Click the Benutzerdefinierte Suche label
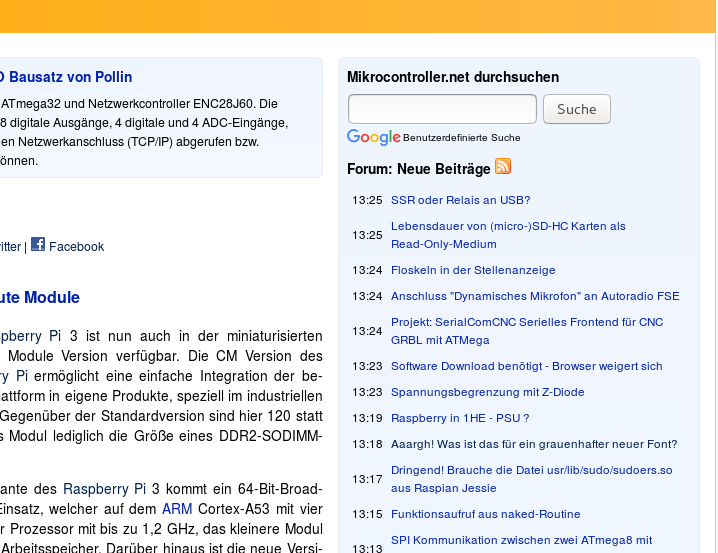The height and width of the screenshot is (553, 718). tap(462, 138)
